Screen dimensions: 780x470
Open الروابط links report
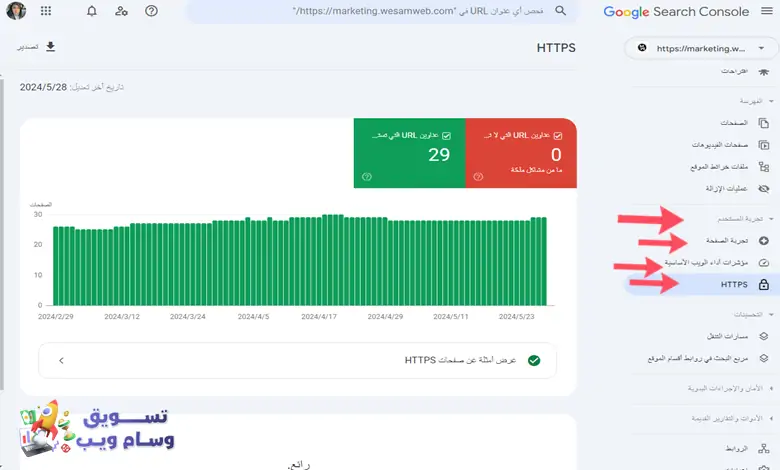click(737, 449)
